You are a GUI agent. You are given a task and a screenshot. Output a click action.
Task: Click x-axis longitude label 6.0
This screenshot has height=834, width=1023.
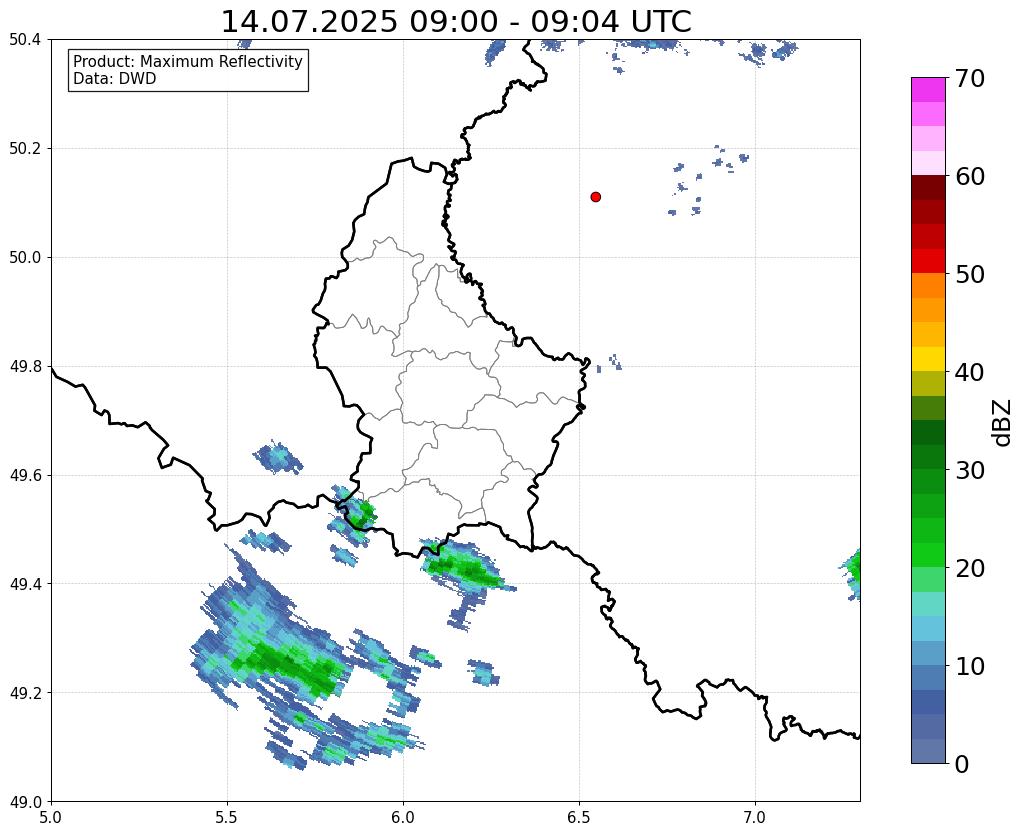403,817
